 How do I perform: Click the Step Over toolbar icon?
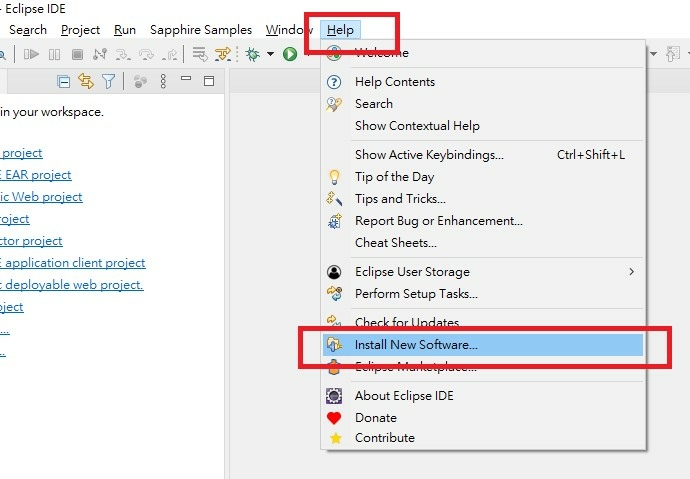pos(146,55)
